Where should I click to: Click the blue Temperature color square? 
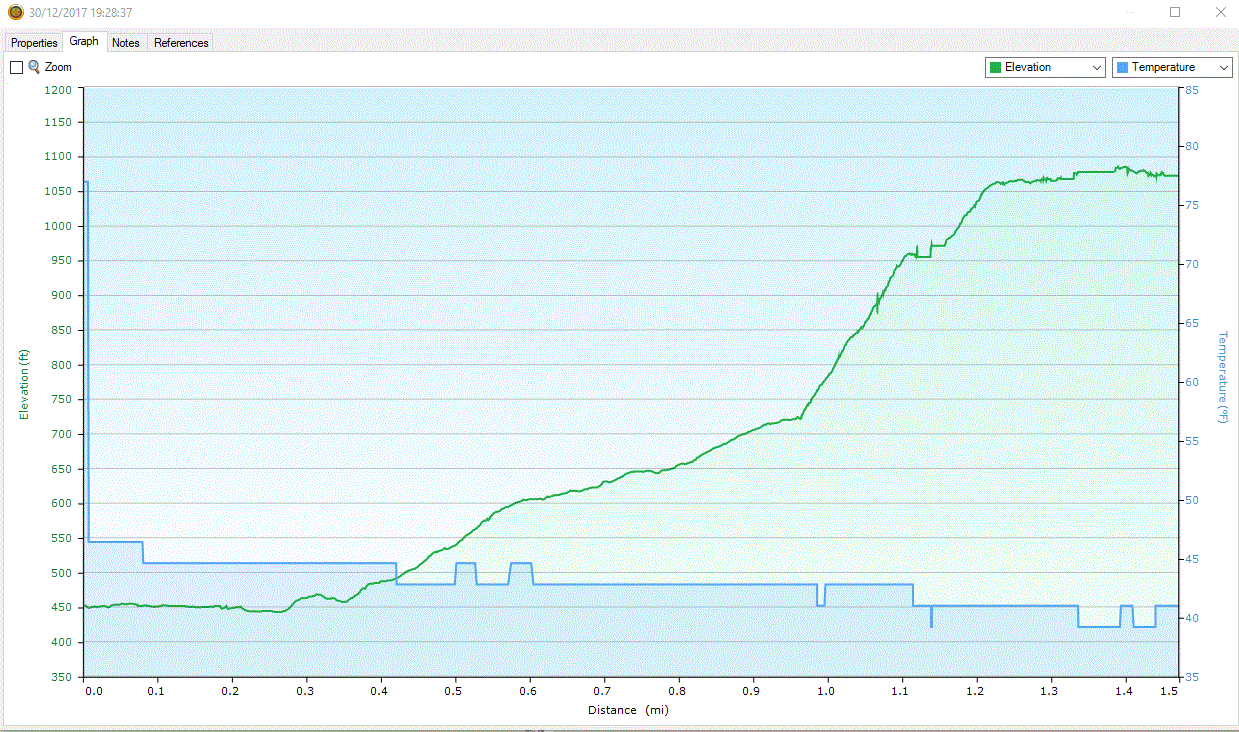tap(1122, 67)
